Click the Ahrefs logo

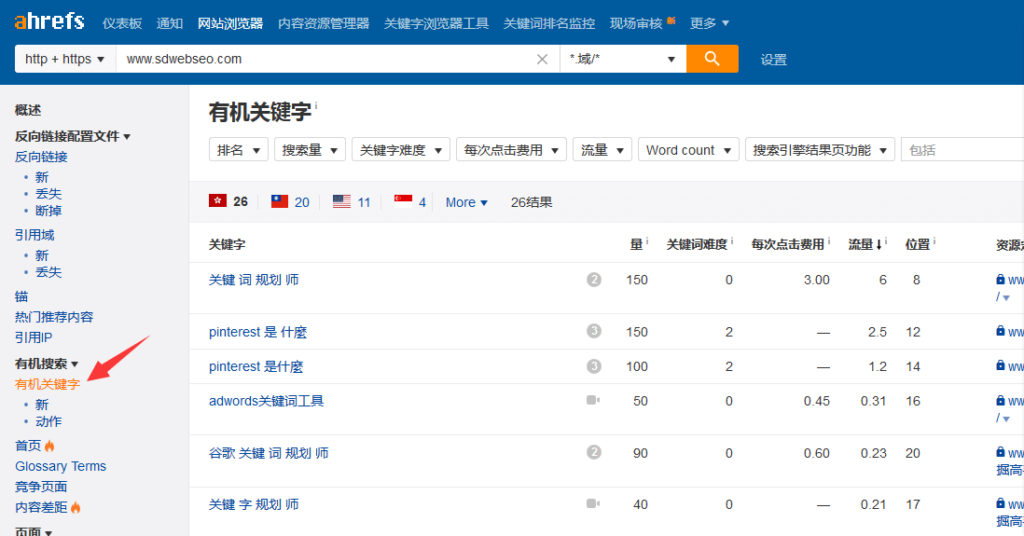49,22
